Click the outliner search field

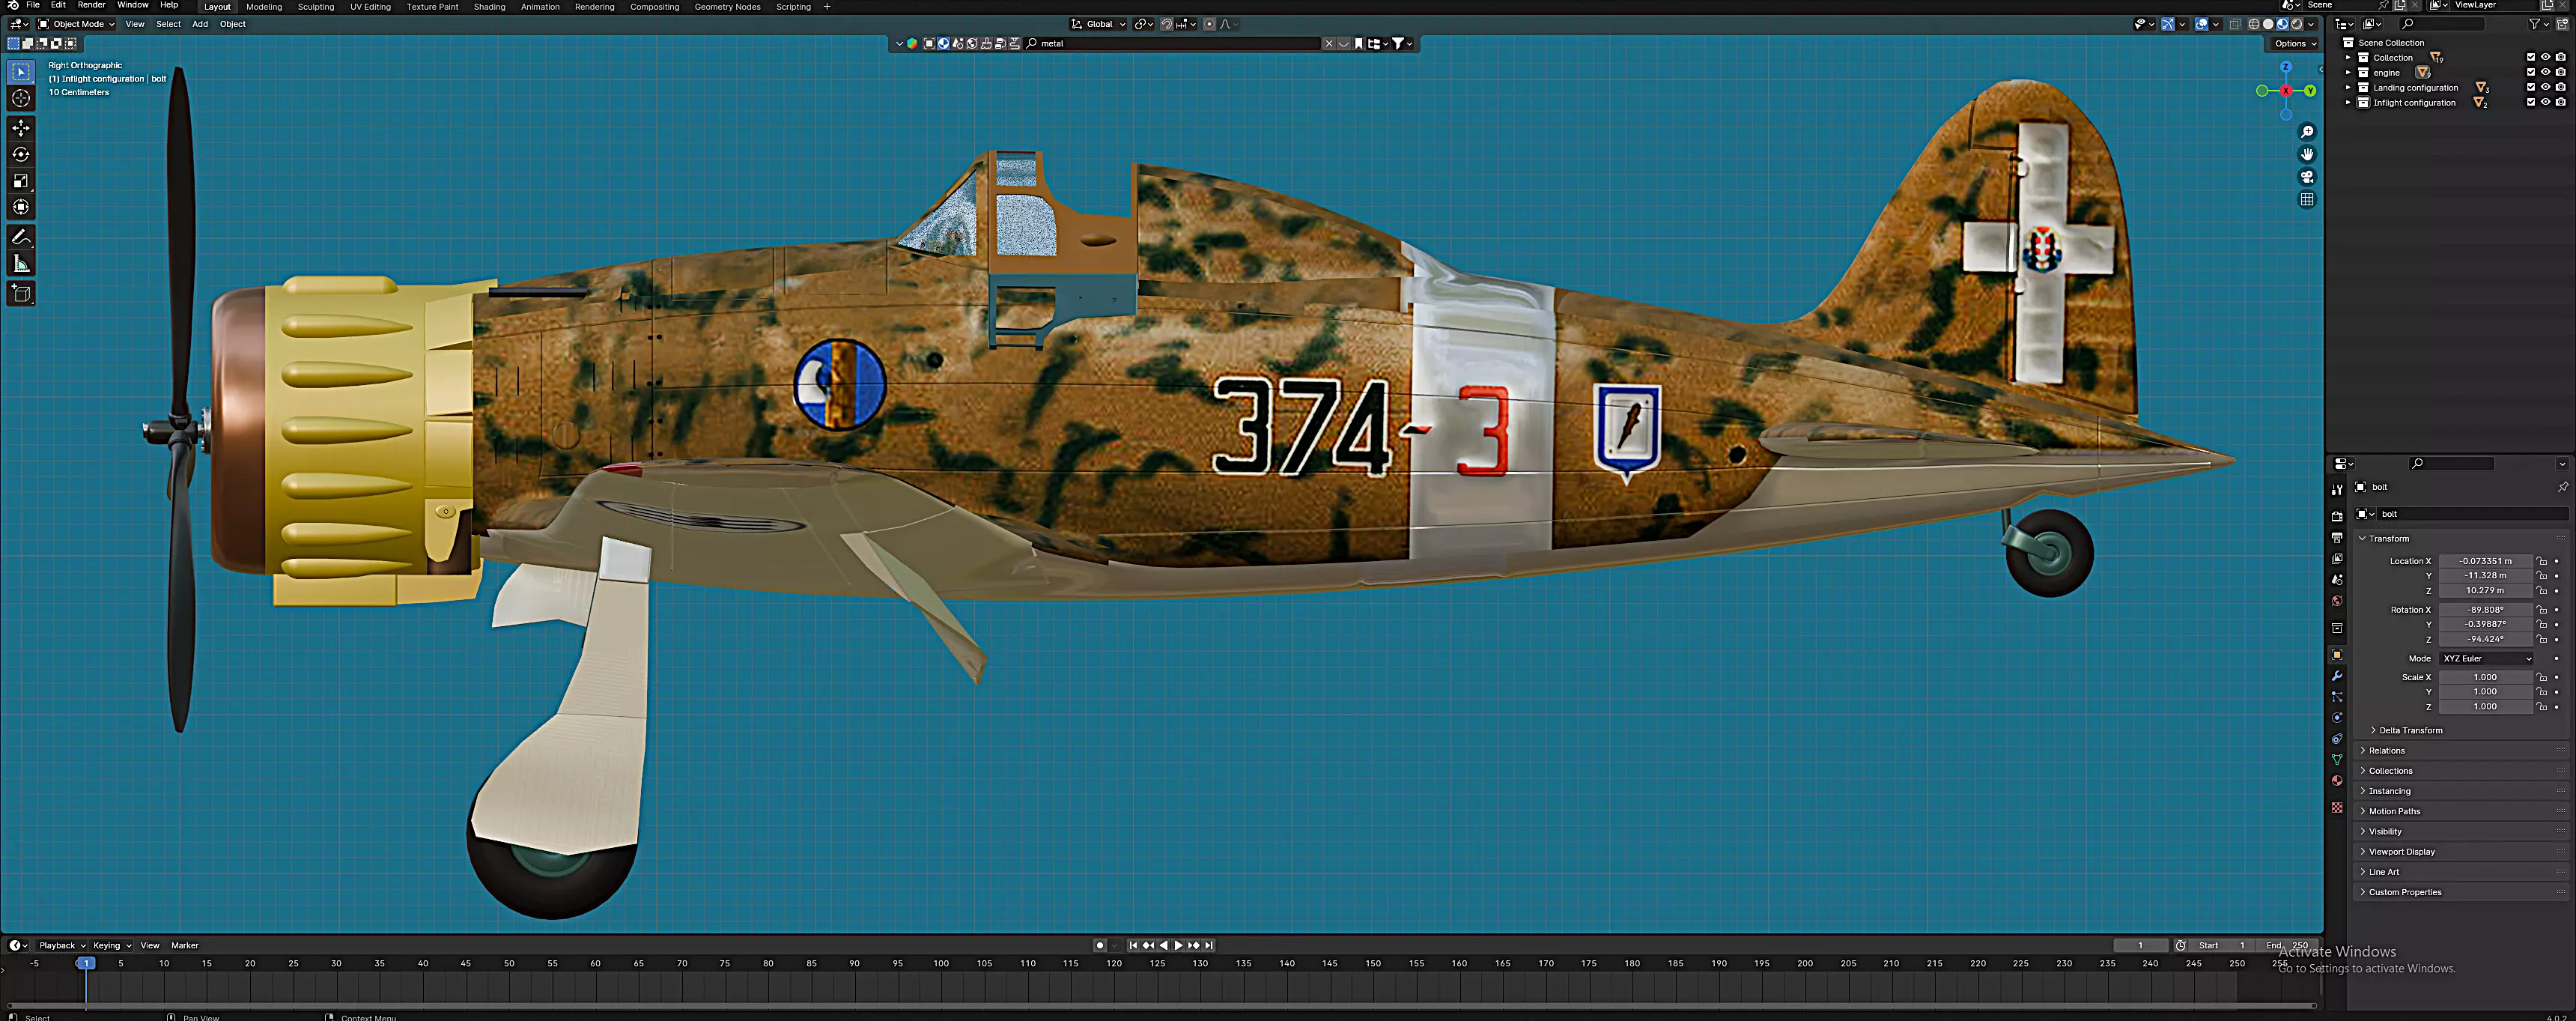2441,24
